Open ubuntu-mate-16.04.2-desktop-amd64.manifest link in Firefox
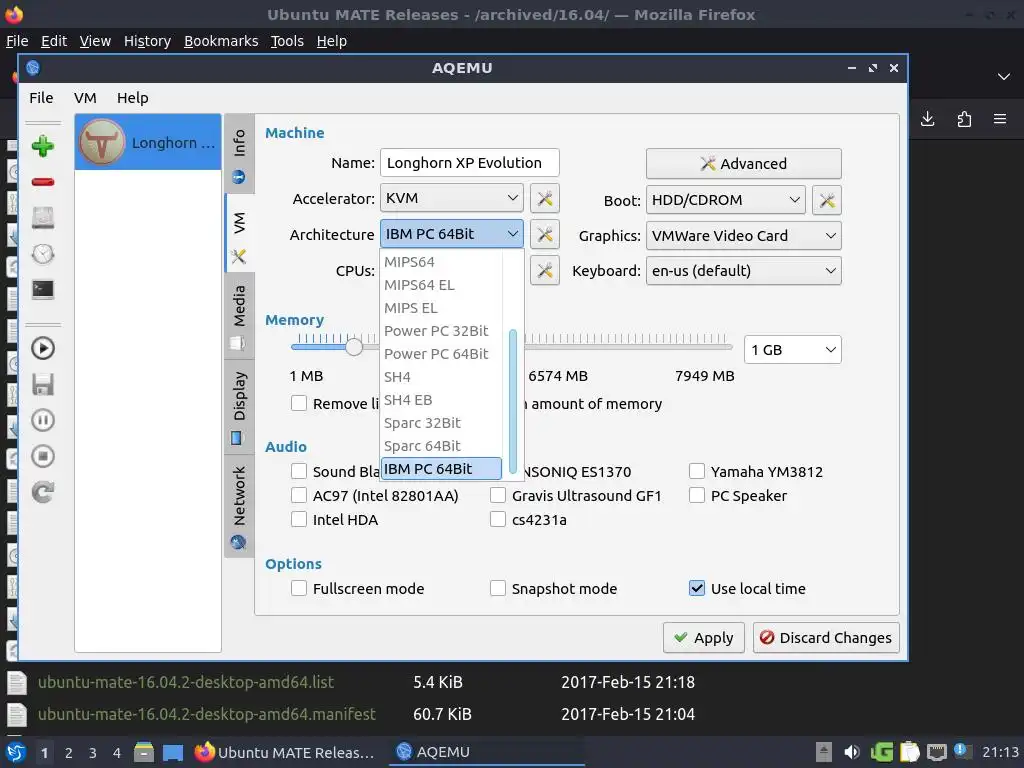The height and width of the screenshot is (768, 1024). 206,714
